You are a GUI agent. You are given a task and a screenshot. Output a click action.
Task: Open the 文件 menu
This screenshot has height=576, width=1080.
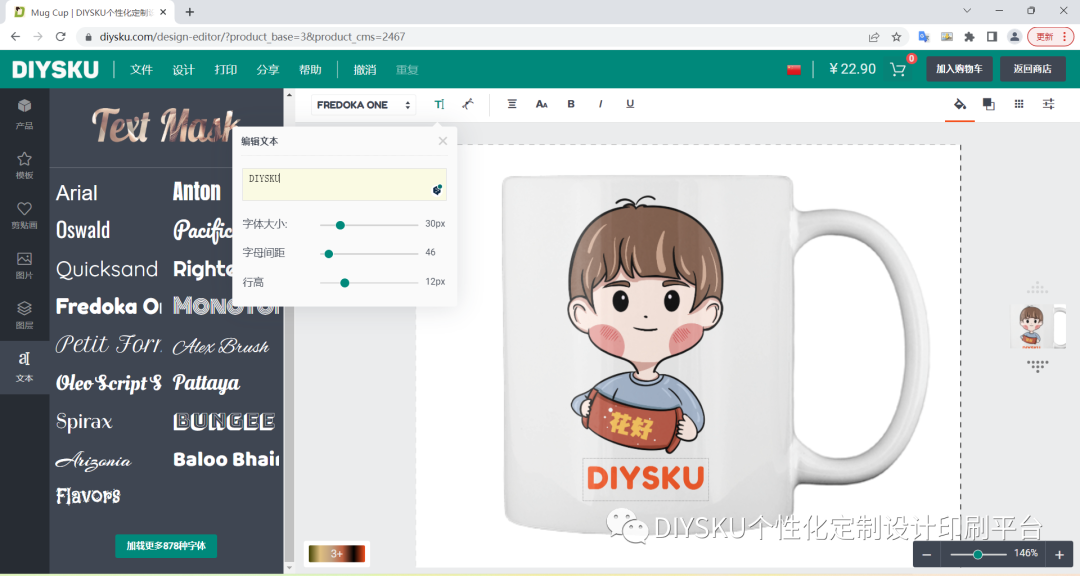141,70
